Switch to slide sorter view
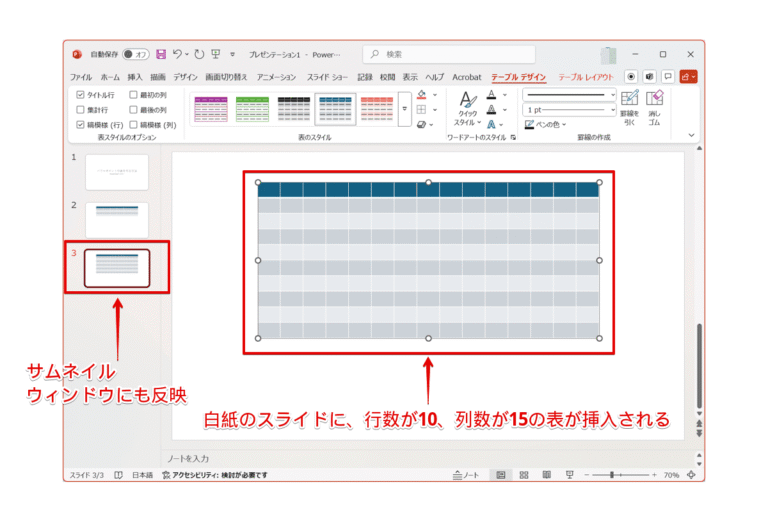 point(524,475)
